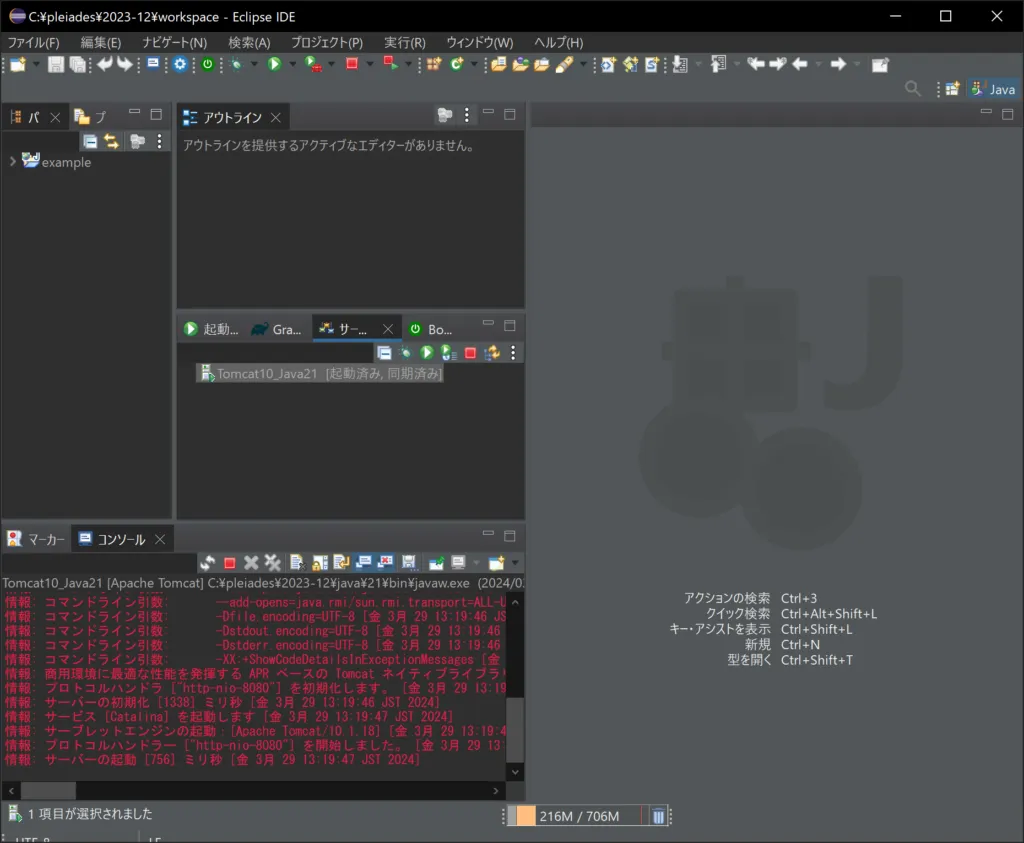Open the ナビゲート(N) menu
Screen dimensions: 1024x843
174,42
